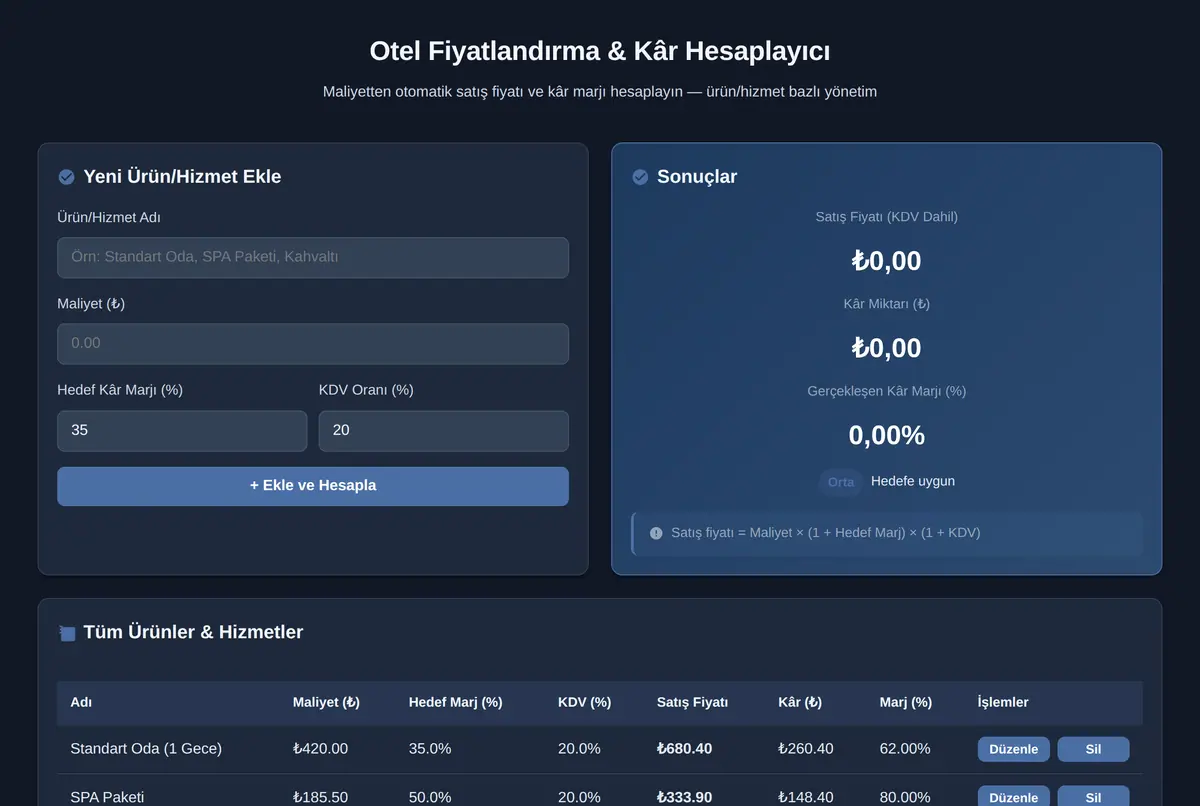1200x806 pixels.
Task: Click the Satış Fiyatı (KDV Dahil) label
Action: click(x=887, y=217)
